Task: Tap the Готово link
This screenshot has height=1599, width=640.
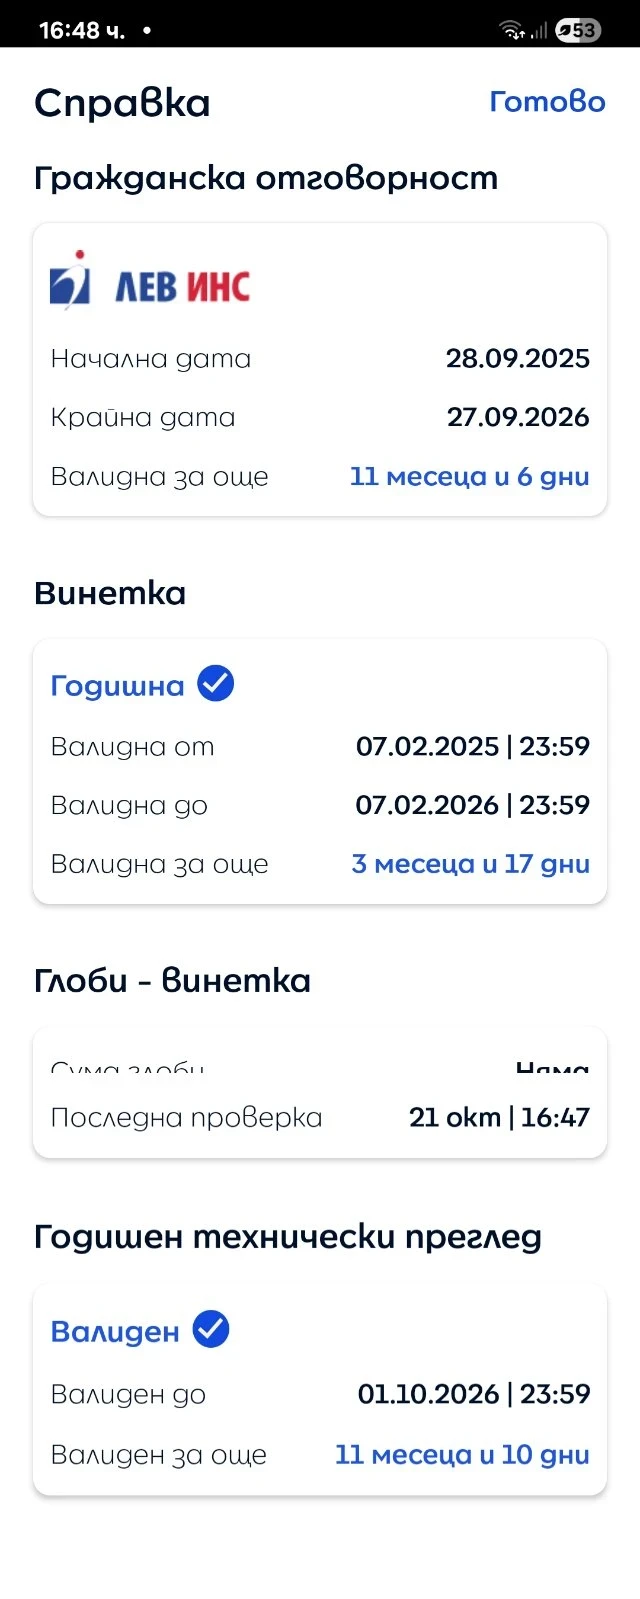Action: [547, 102]
